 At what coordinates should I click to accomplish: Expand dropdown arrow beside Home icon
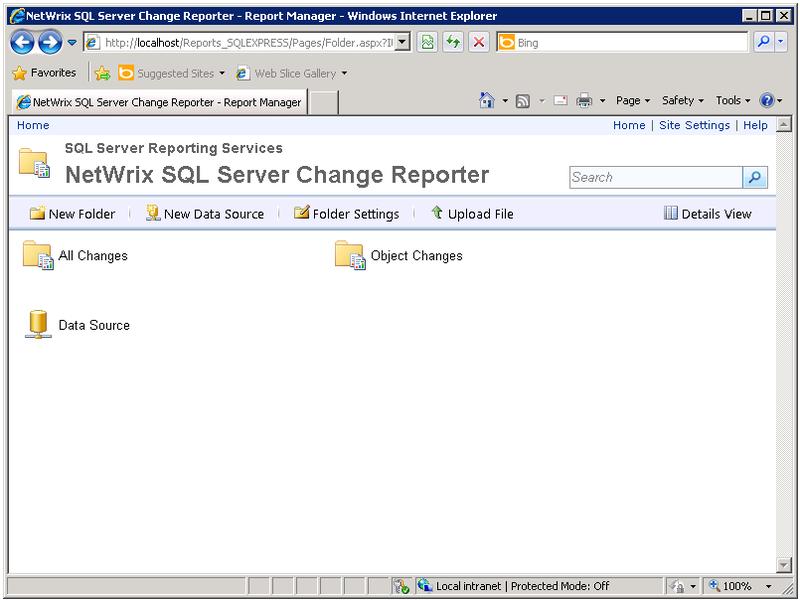coord(505,101)
